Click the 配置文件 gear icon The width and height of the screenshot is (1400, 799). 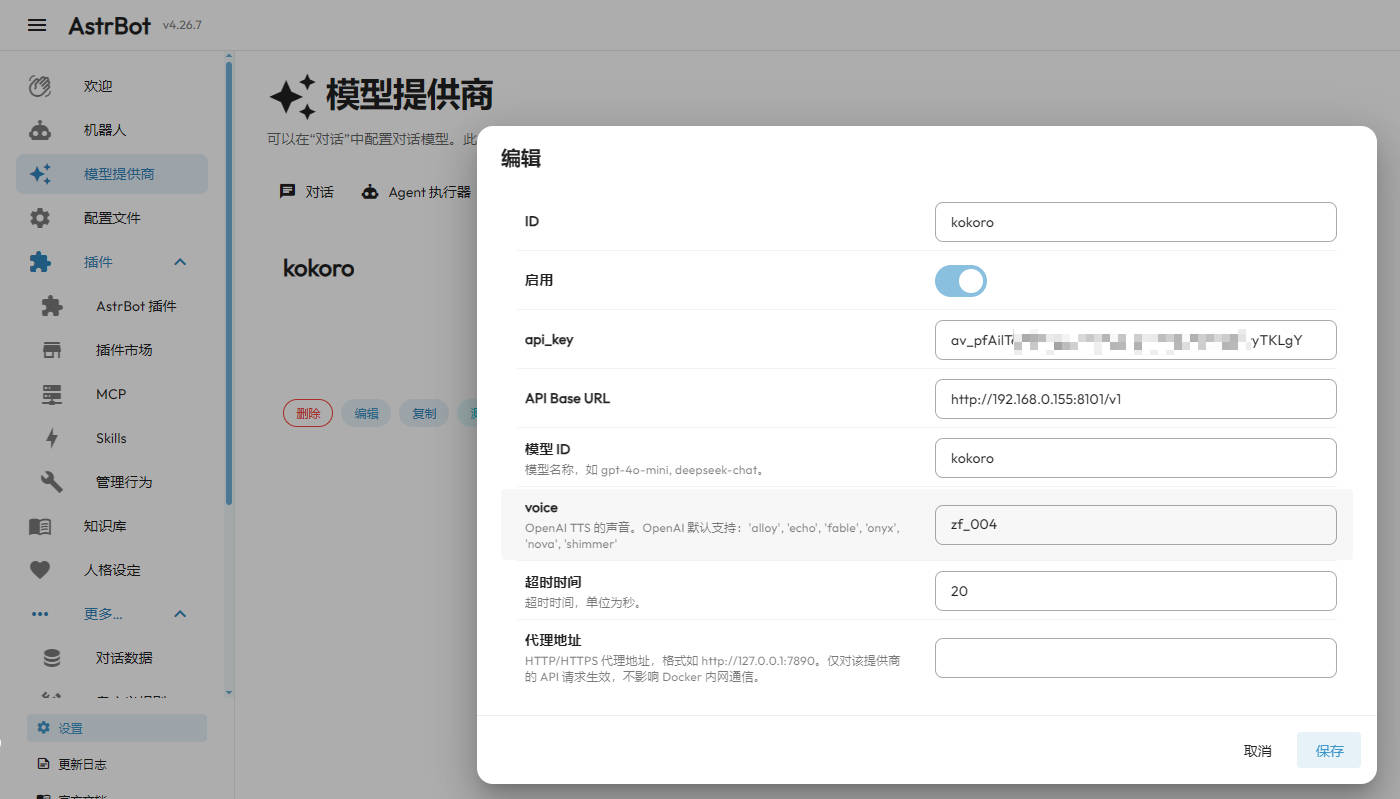pos(40,218)
